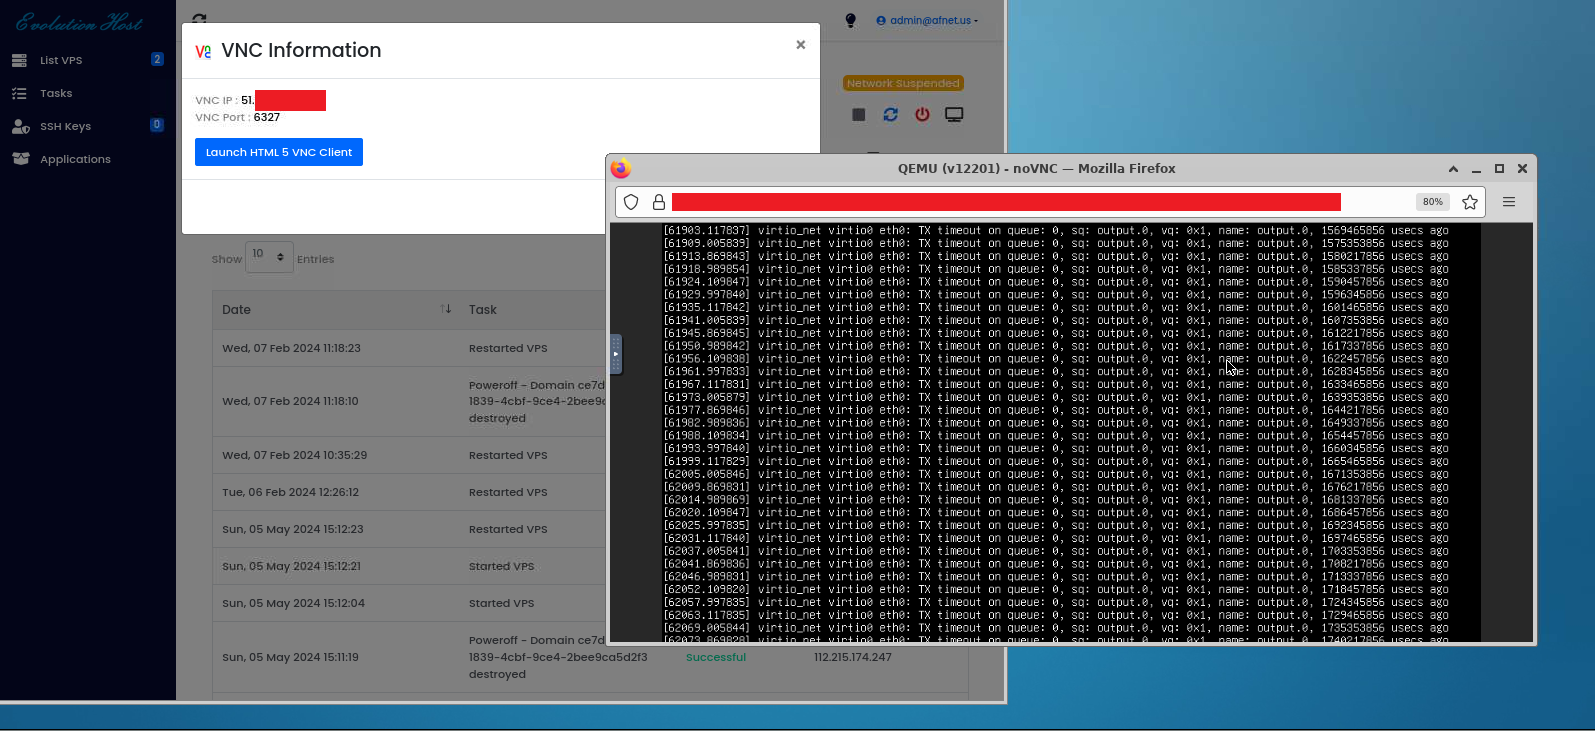Viewport: 1595px width, 731px height.
Task: Click the Firefox address bar URL field
Action: tap(1005, 202)
